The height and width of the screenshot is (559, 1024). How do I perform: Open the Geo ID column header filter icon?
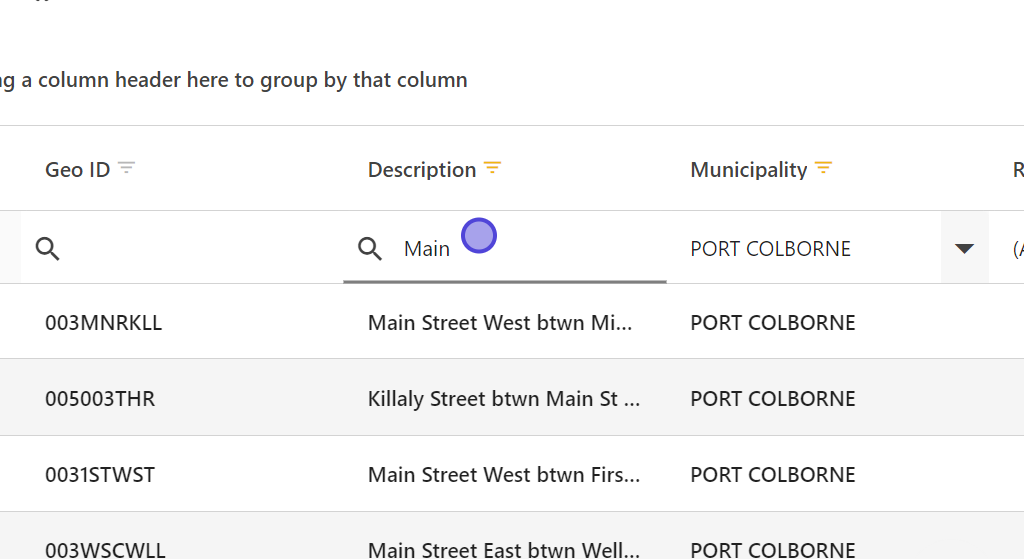point(126,168)
